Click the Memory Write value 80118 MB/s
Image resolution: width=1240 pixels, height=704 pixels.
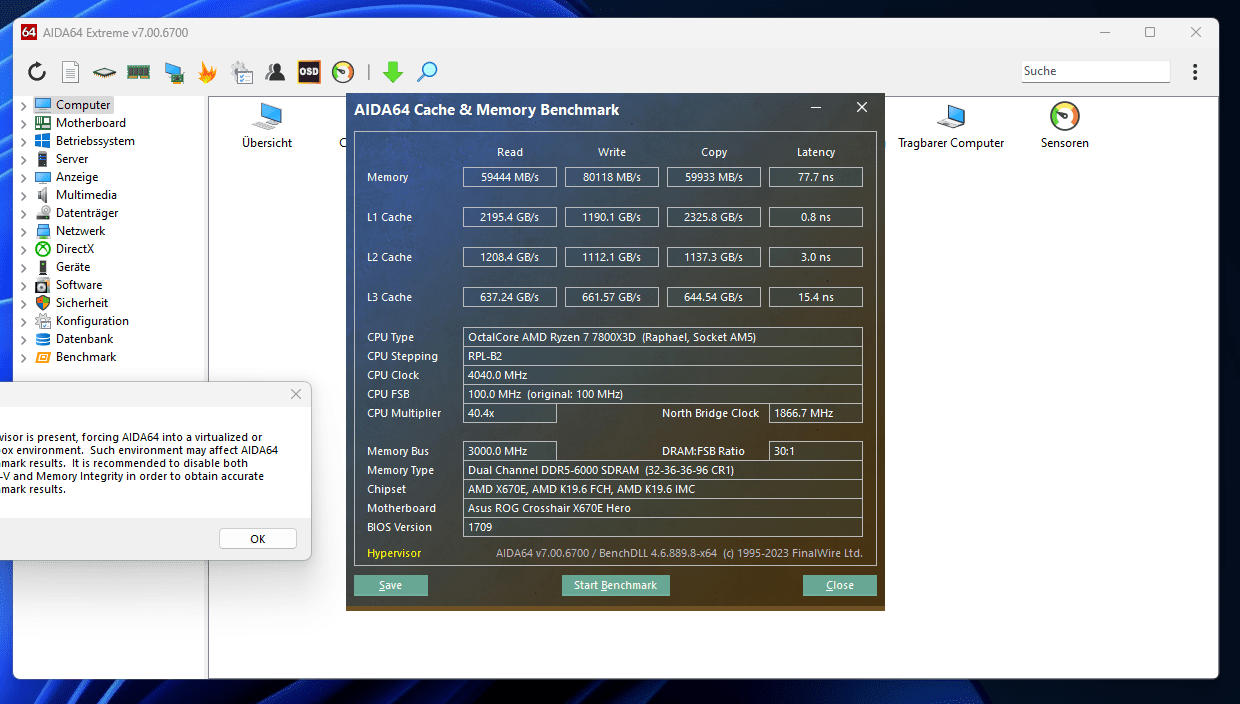612,177
